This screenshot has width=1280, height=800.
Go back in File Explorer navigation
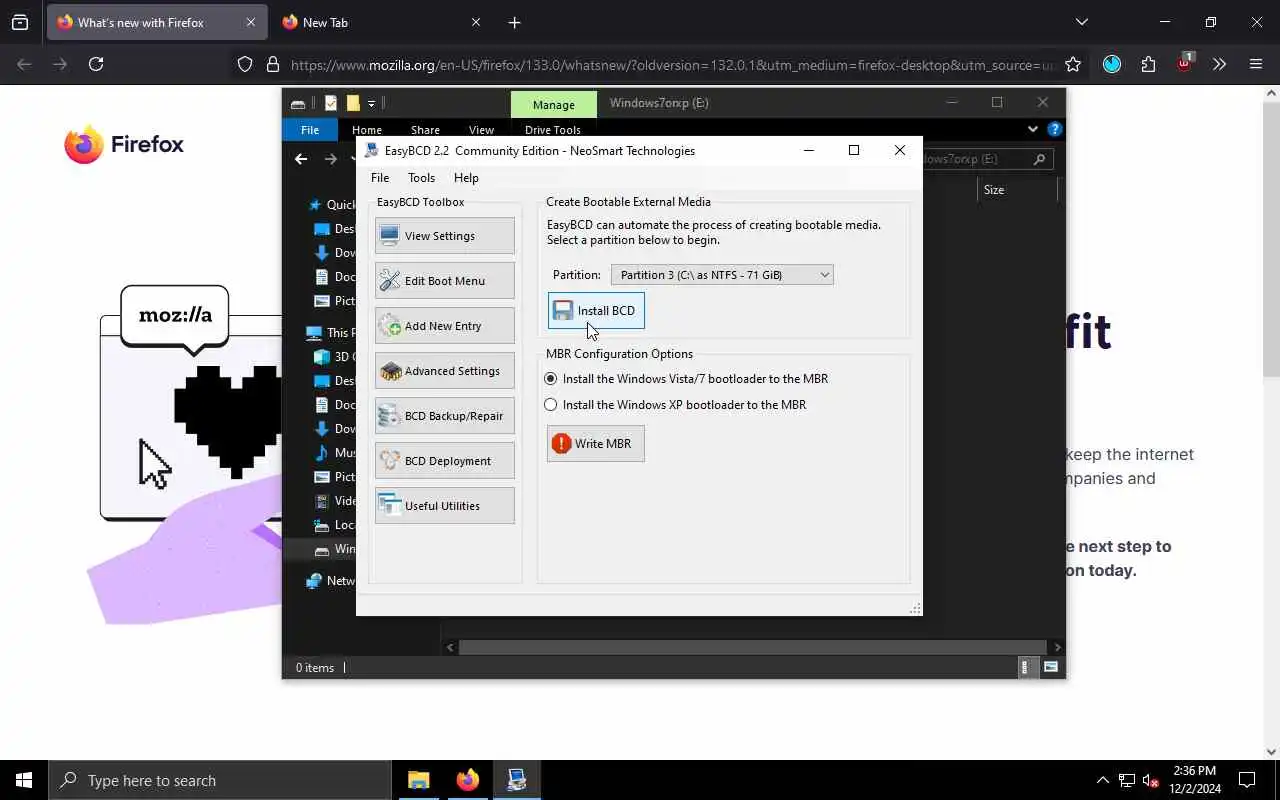(301, 159)
